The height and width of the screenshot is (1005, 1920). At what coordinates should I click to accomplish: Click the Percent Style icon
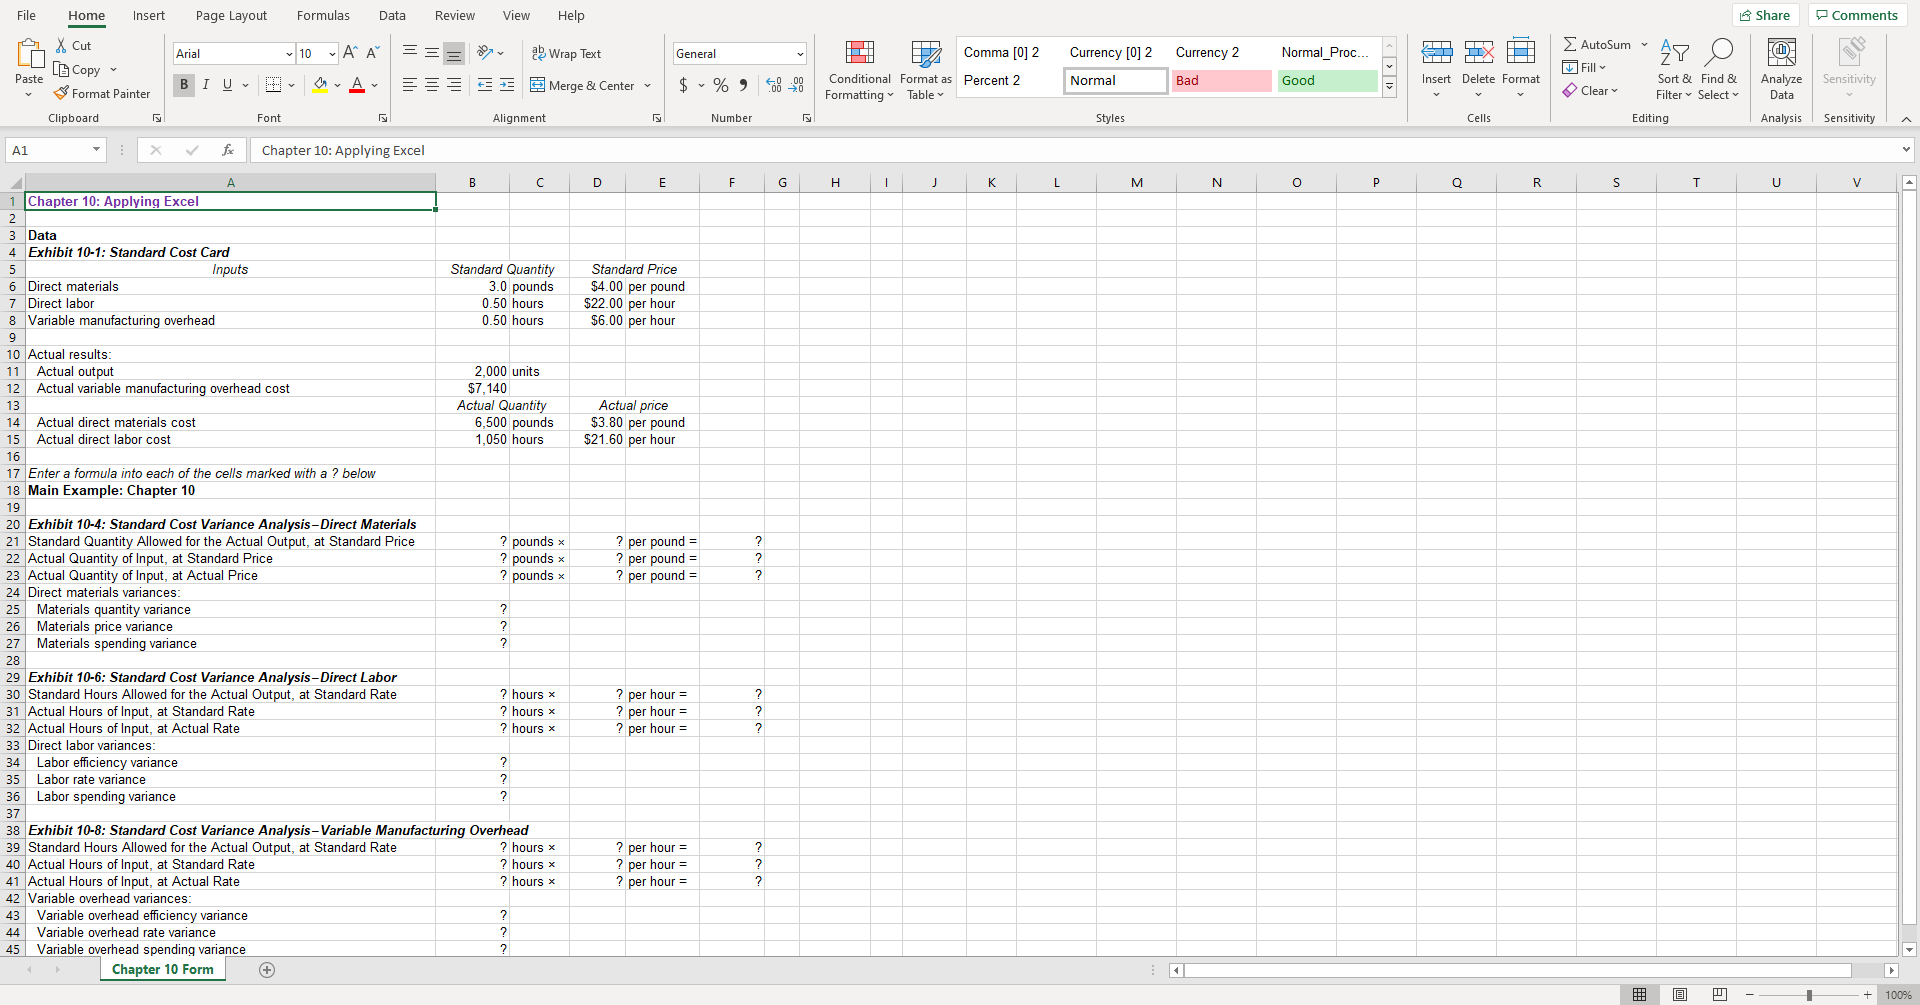pyautogui.click(x=721, y=85)
